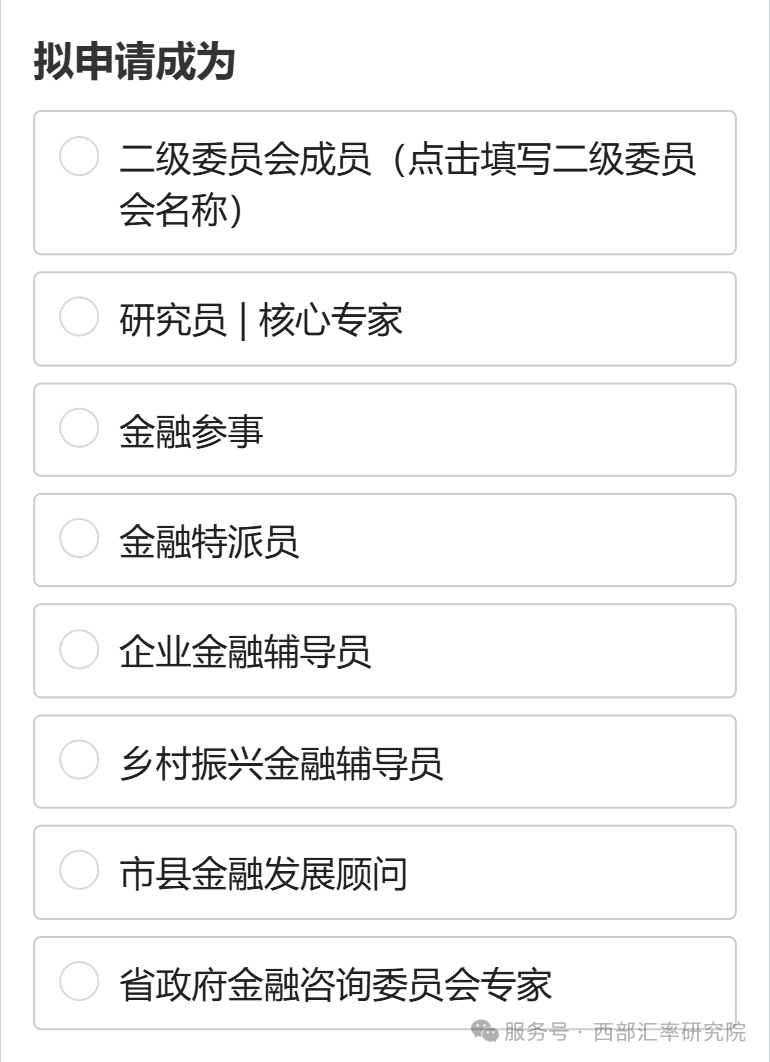
Task: Click the 研究员 | 核心专家 label text
Action: [261, 320]
